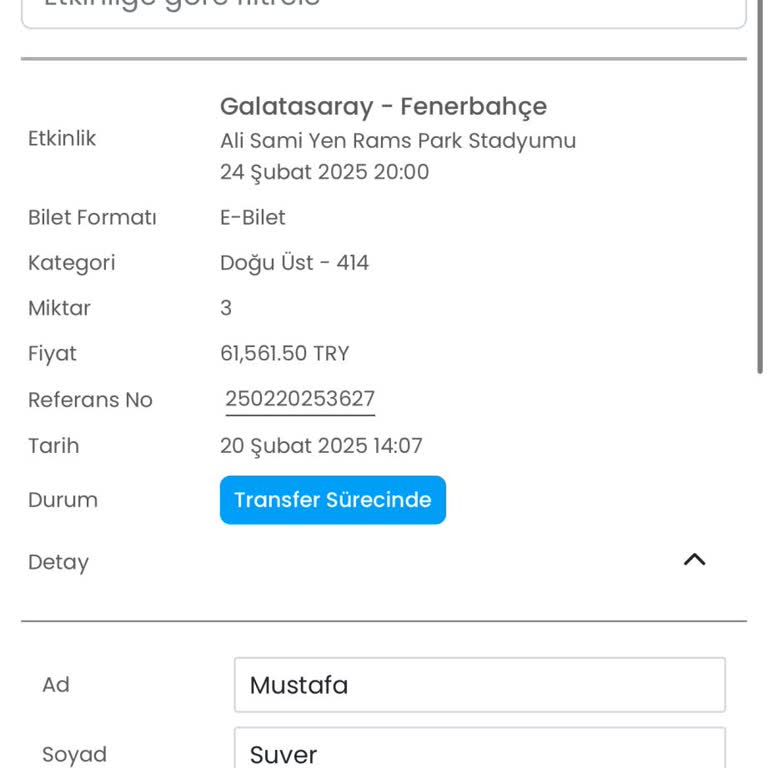Screen dimensions: 768x768
Task: Click the Ad label beside Mustafa
Action: (56, 685)
